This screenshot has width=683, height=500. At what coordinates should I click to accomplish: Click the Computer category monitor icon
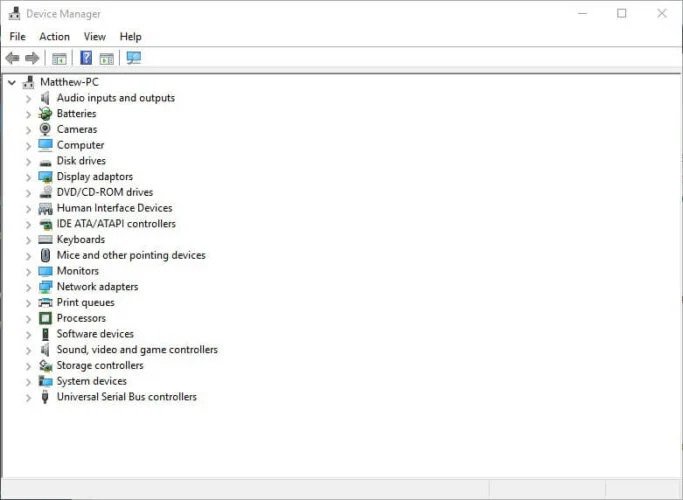click(x=45, y=145)
